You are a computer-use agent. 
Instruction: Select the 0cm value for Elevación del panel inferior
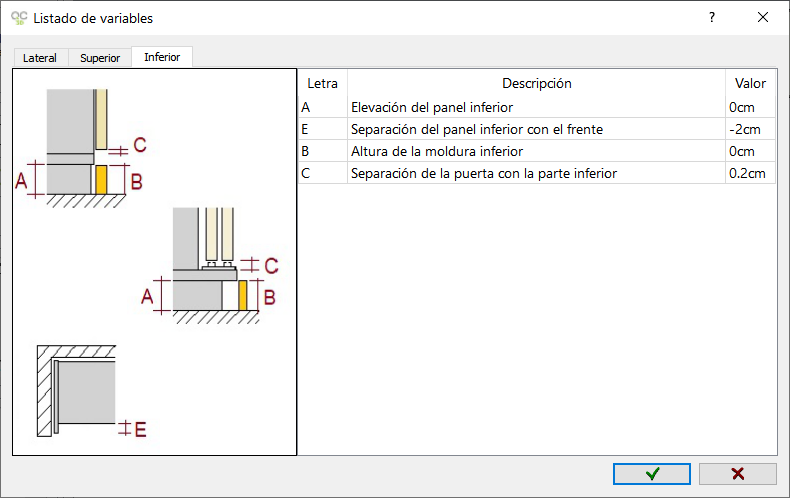750,107
